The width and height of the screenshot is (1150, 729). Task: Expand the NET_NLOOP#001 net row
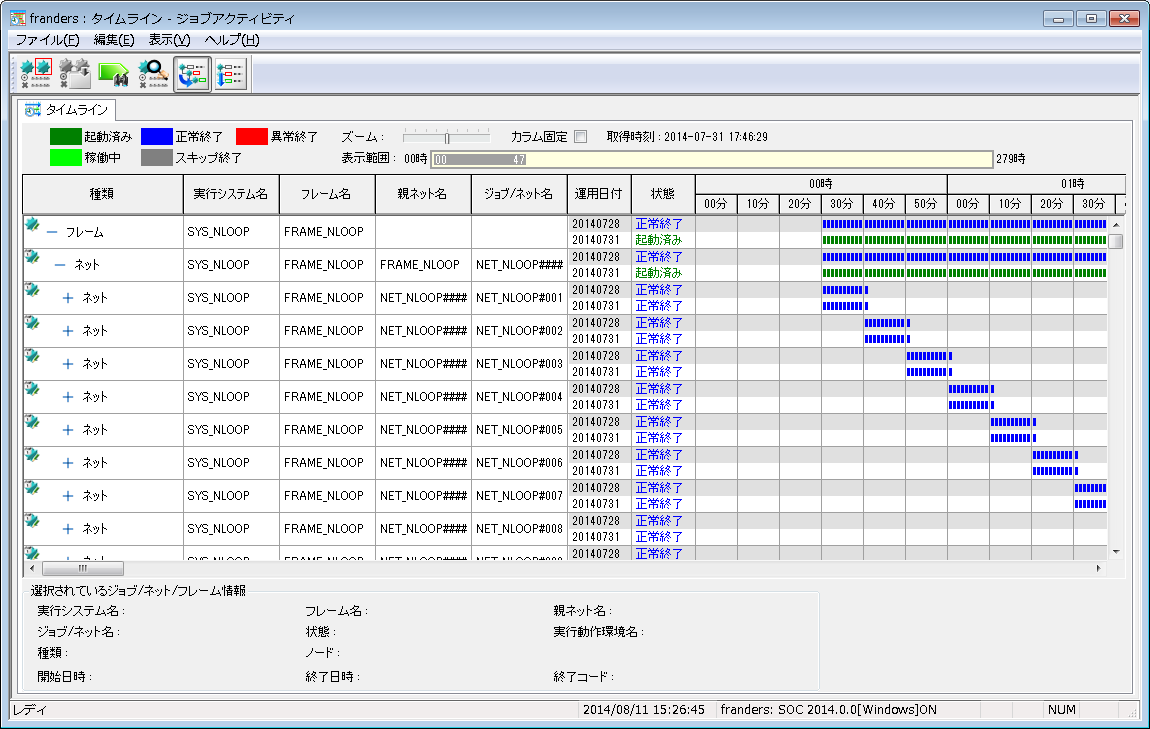click(67, 298)
